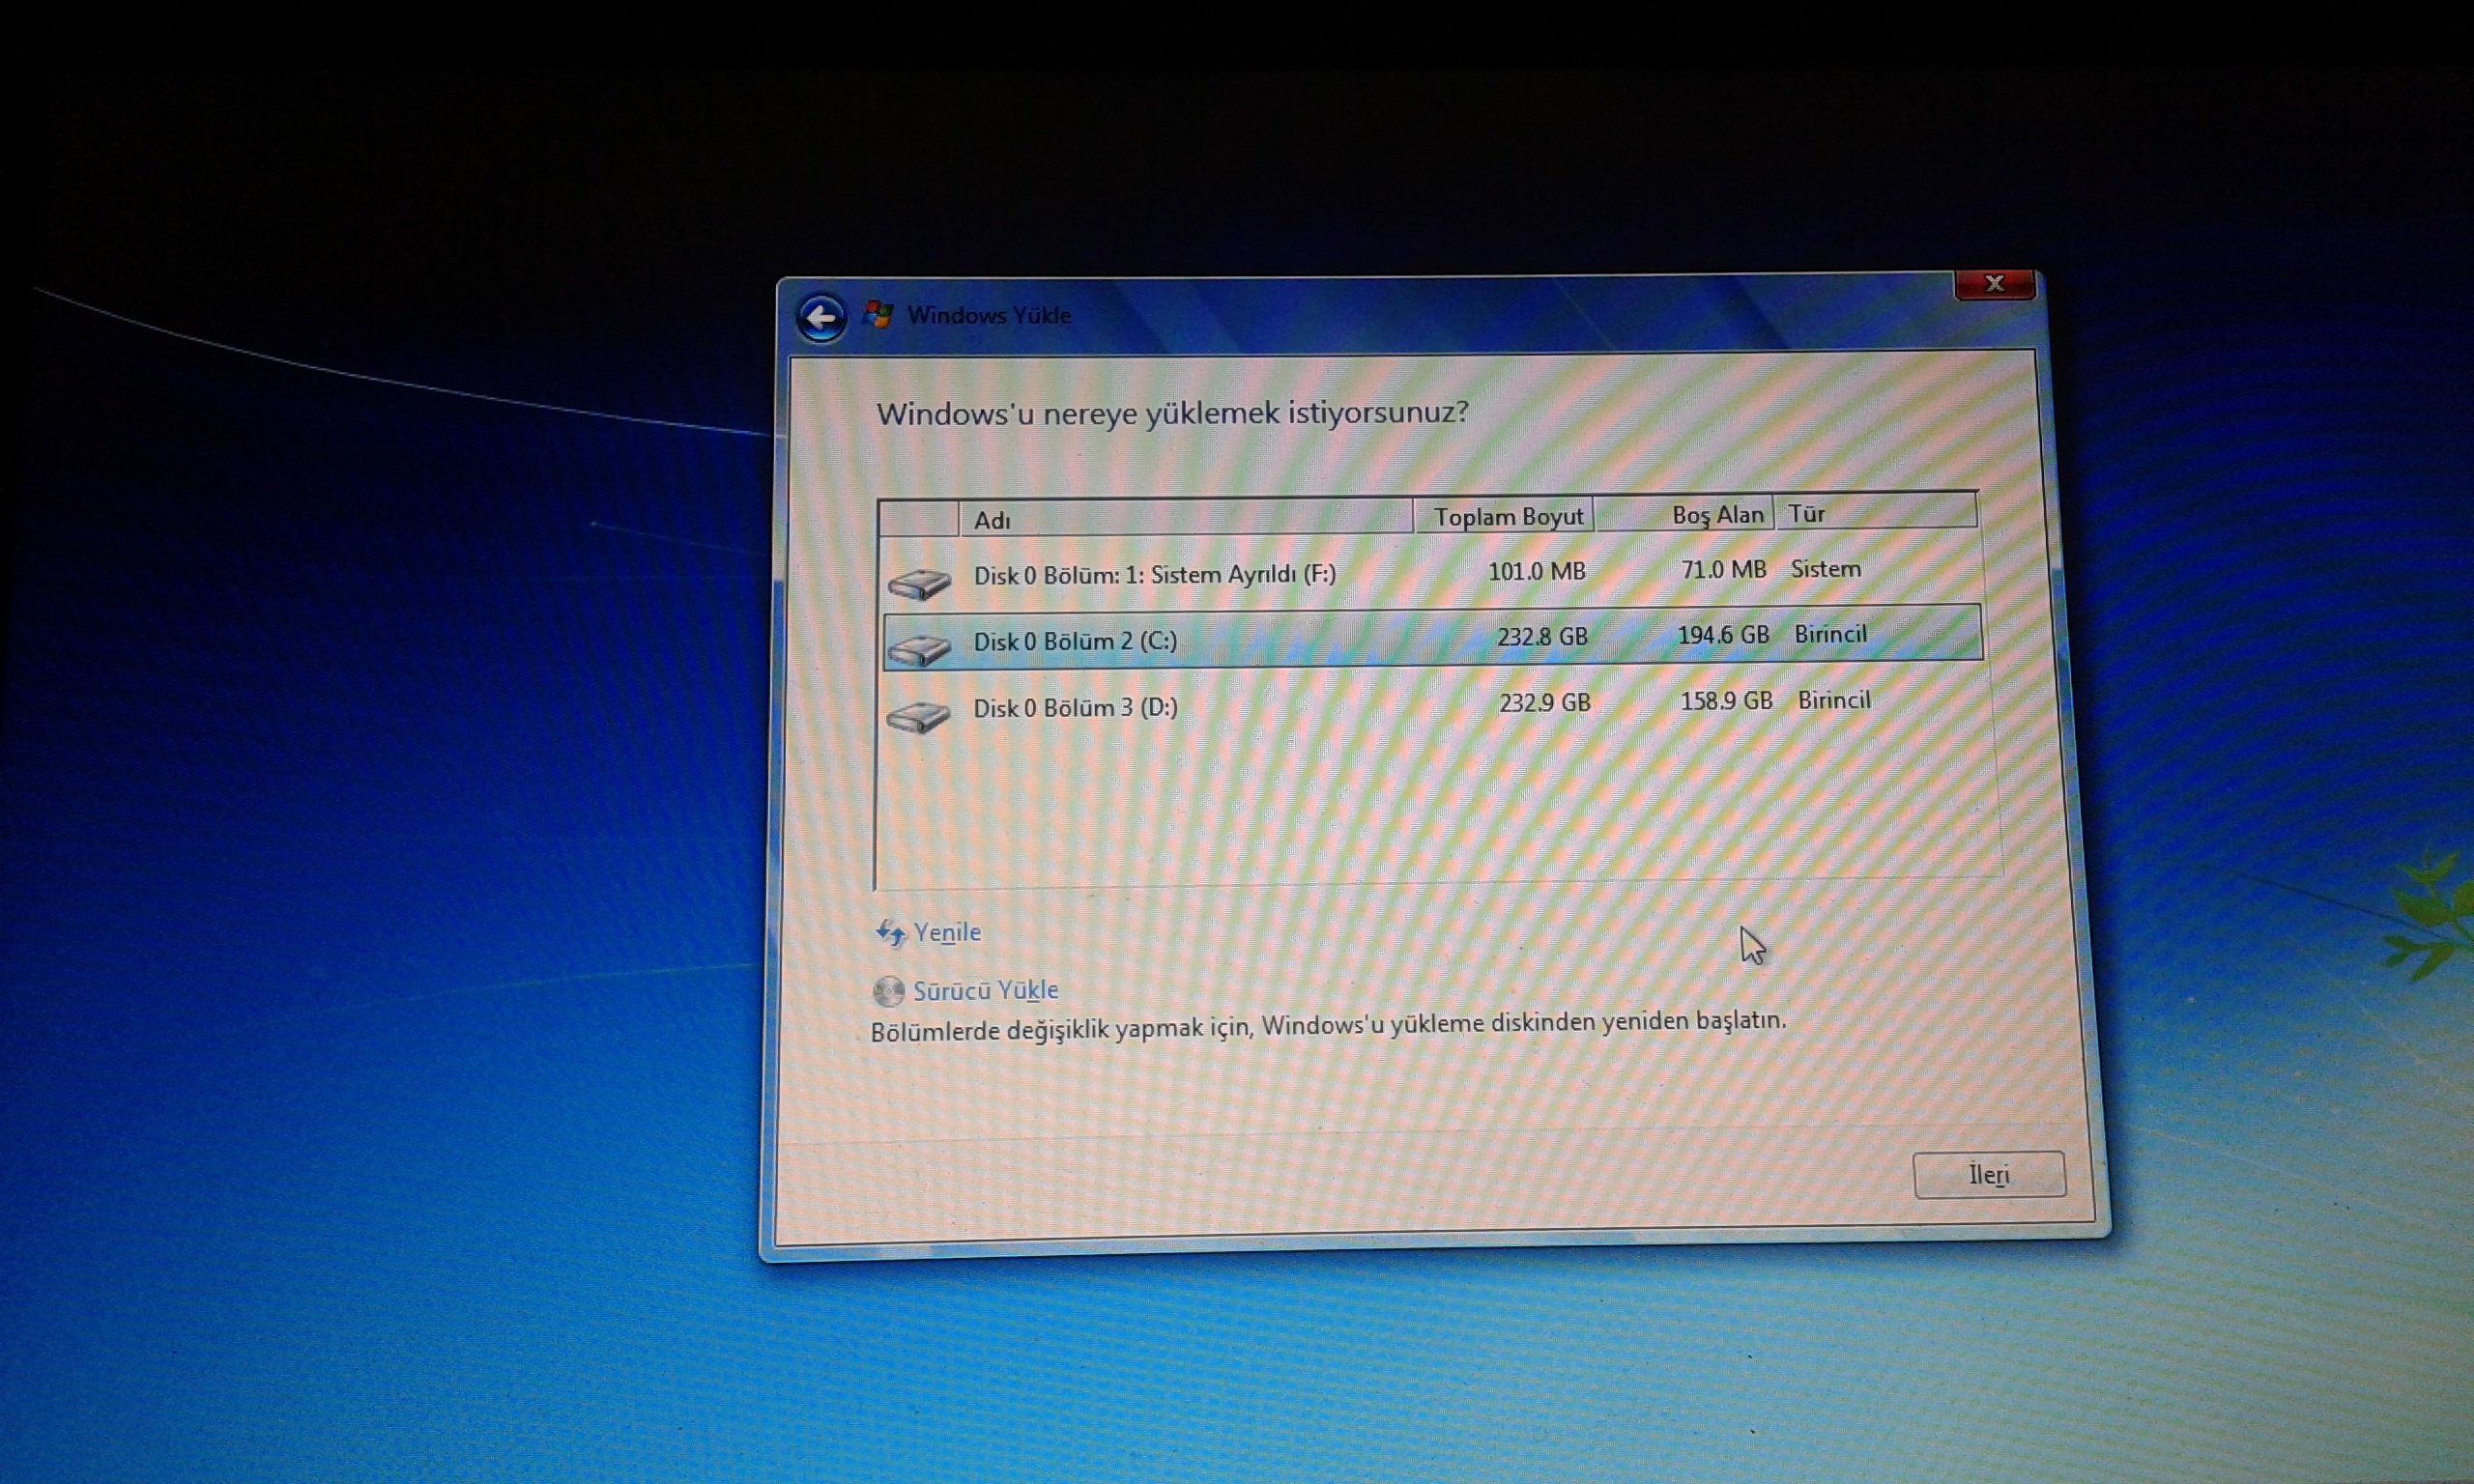Sort by the Boş Alan column header
The width and height of the screenshot is (2474, 1484).
point(1685,514)
